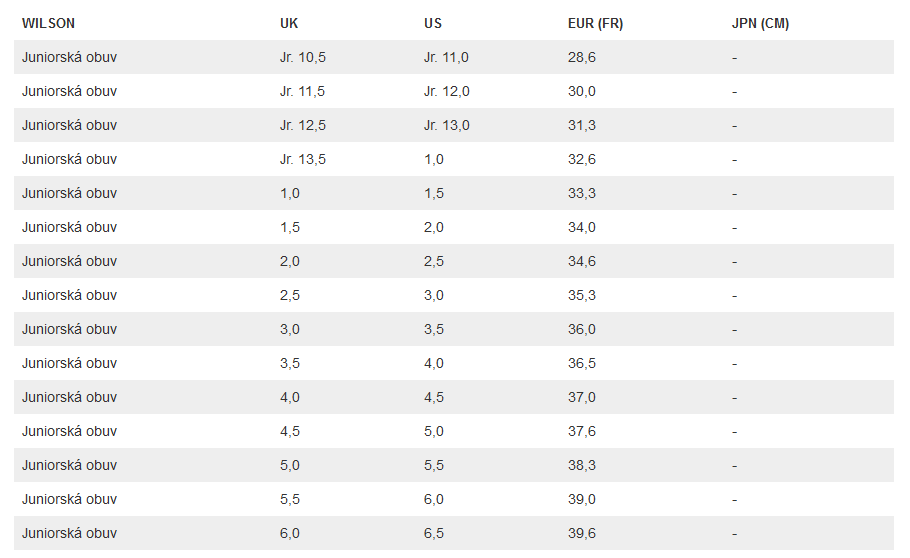Select the EUR size 33,3 cell

(582, 194)
